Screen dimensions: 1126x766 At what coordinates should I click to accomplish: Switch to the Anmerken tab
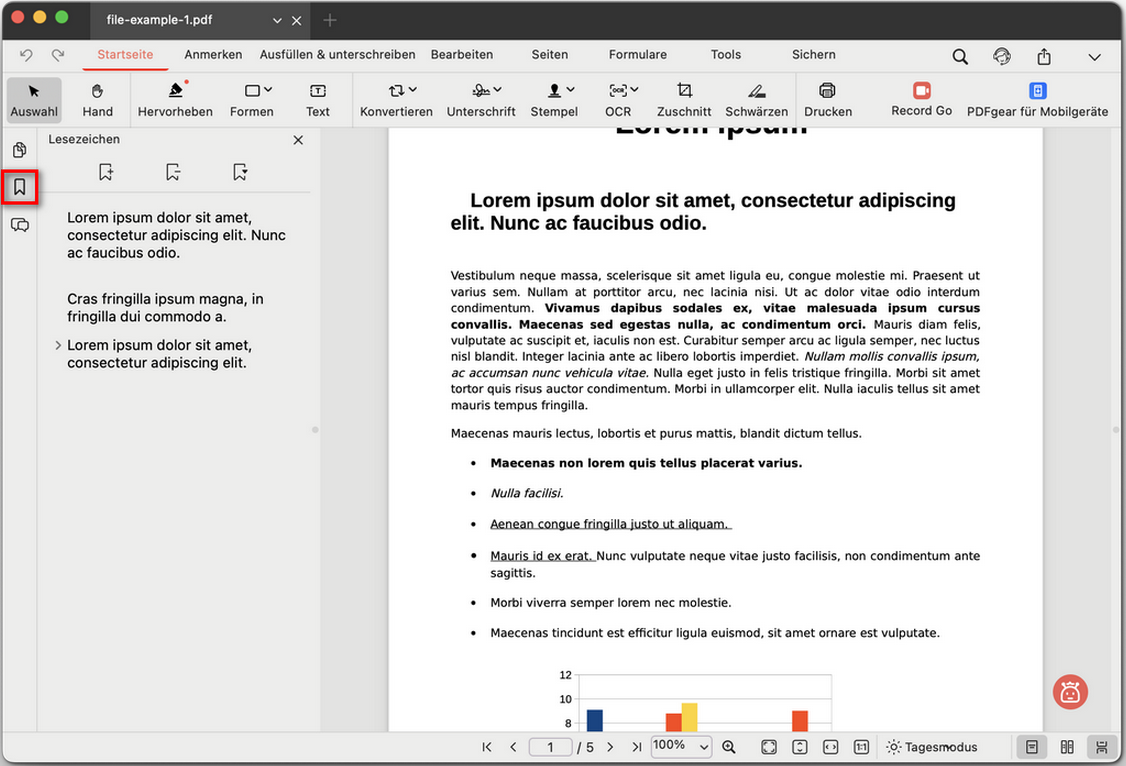point(213,55)
